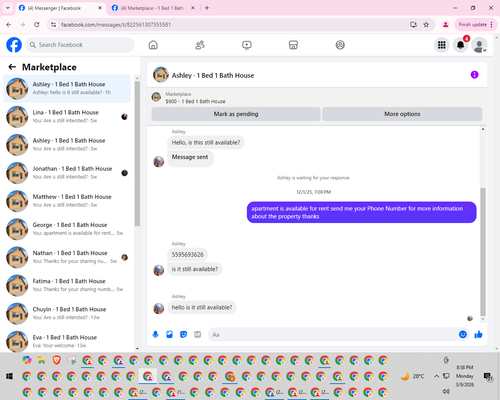Open the Facebook menu grid icon
The image size is (500, 400).
tap(442, 45)
